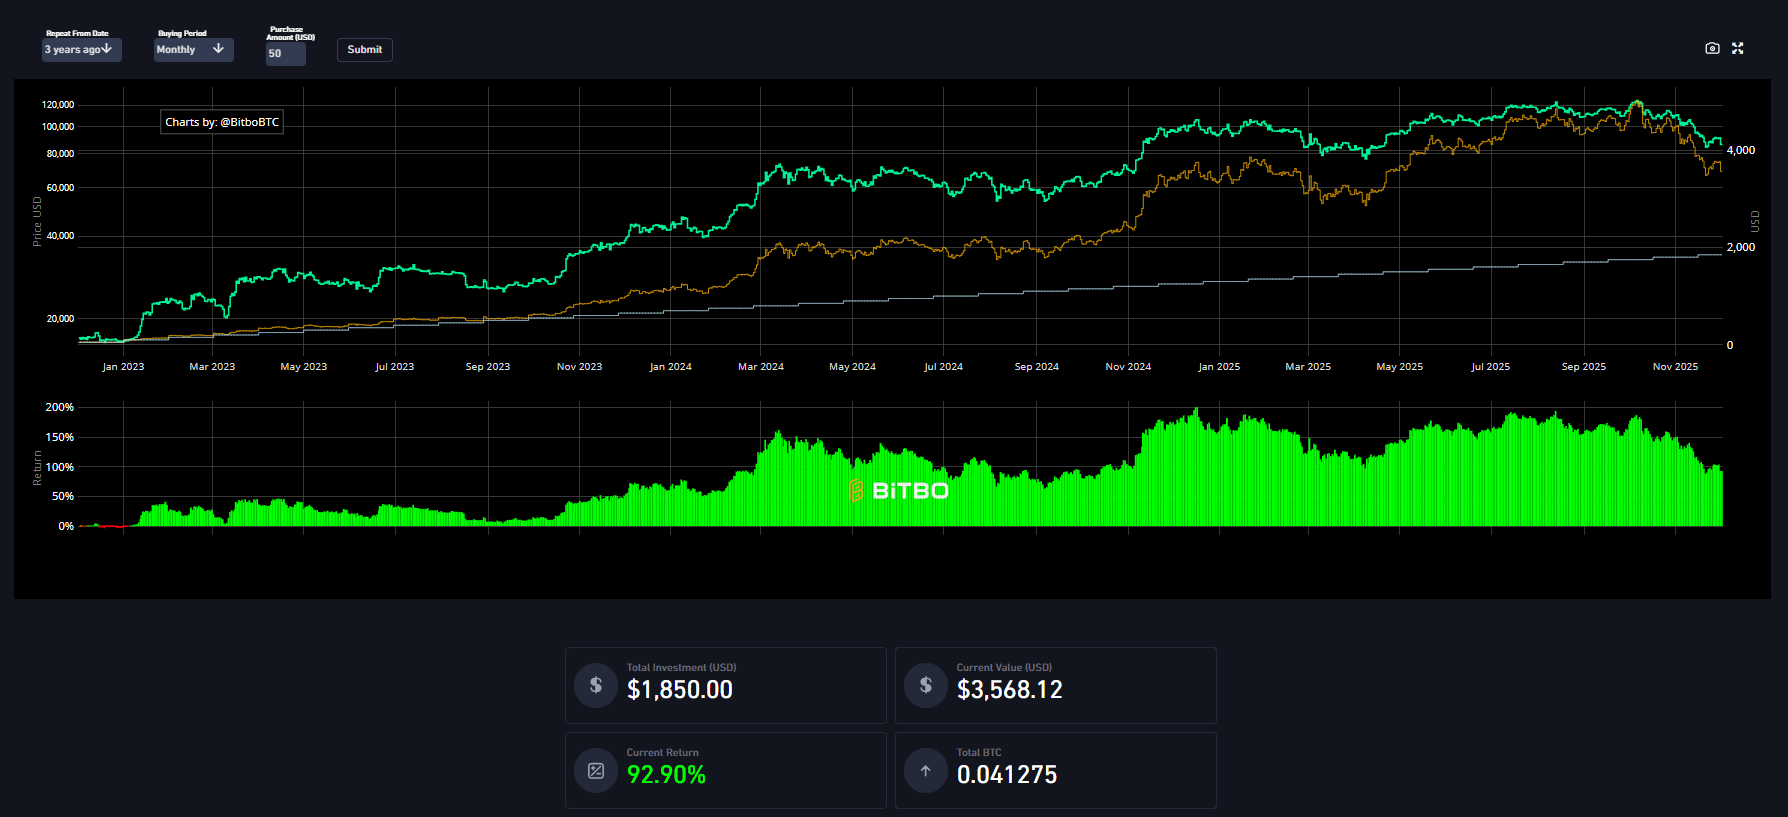1788x817 pixels.
Task: Expand the Buying Period Monthly dropdown
Action: point(182,50)
